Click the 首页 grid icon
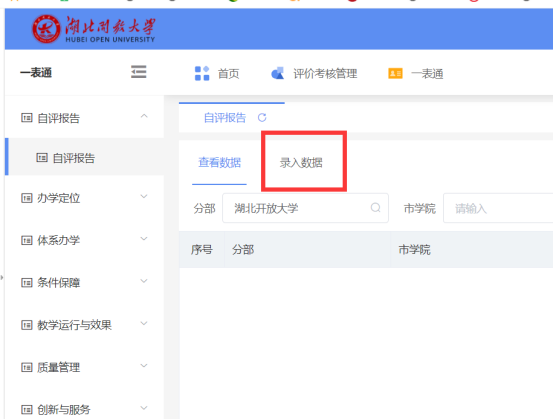554x420 pixels. pos(202,73)
